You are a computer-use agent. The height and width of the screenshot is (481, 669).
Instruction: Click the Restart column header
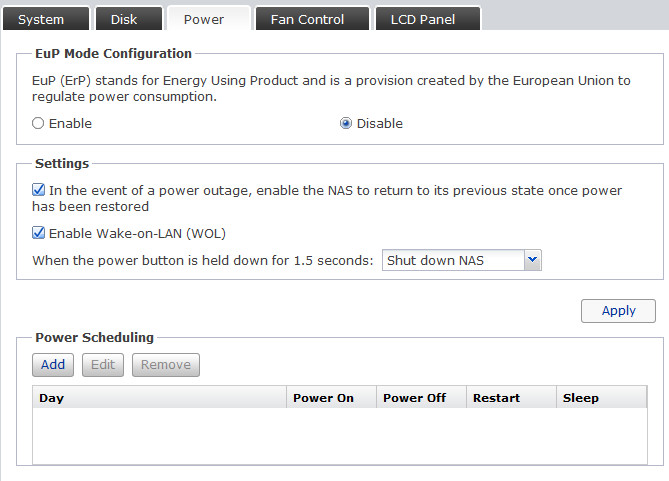[x=511, y=398]
